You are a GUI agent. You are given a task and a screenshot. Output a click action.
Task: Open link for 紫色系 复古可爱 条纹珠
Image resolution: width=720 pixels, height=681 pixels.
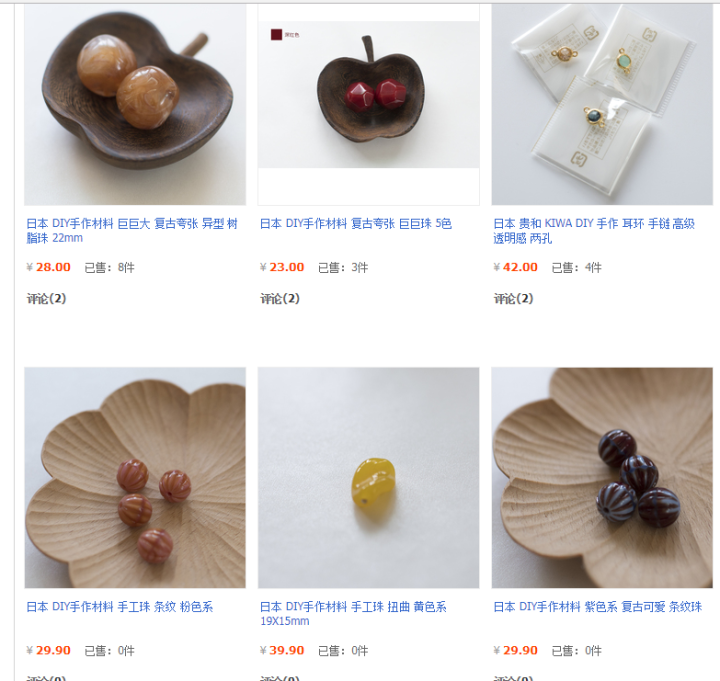click(x=597, y=607)
